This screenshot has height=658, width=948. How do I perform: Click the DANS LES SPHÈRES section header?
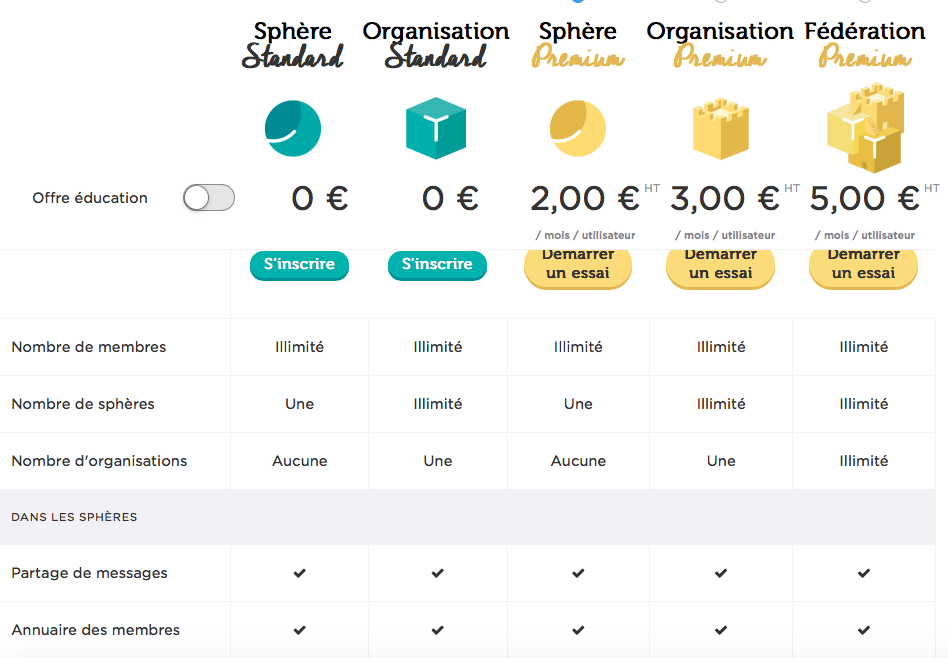(74, 518)
